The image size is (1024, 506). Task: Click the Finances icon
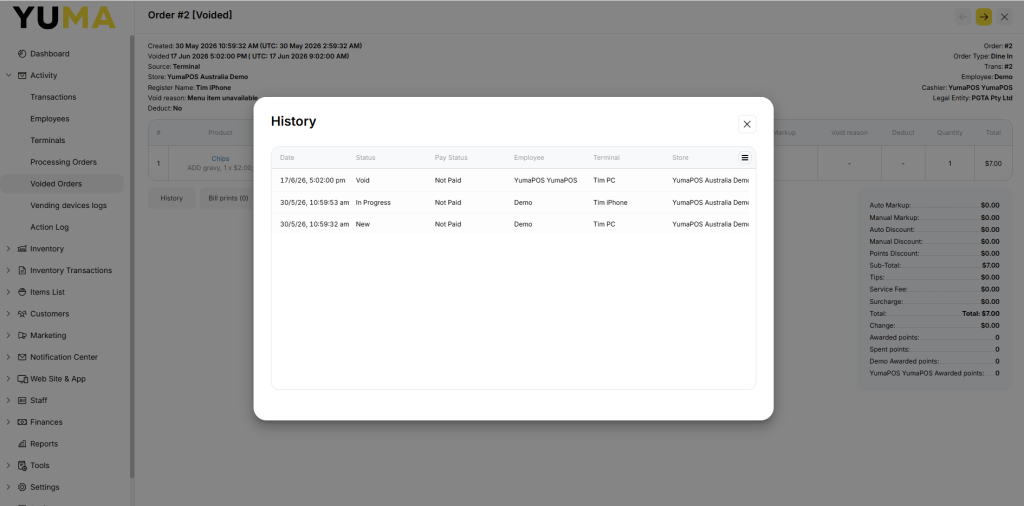22,422
